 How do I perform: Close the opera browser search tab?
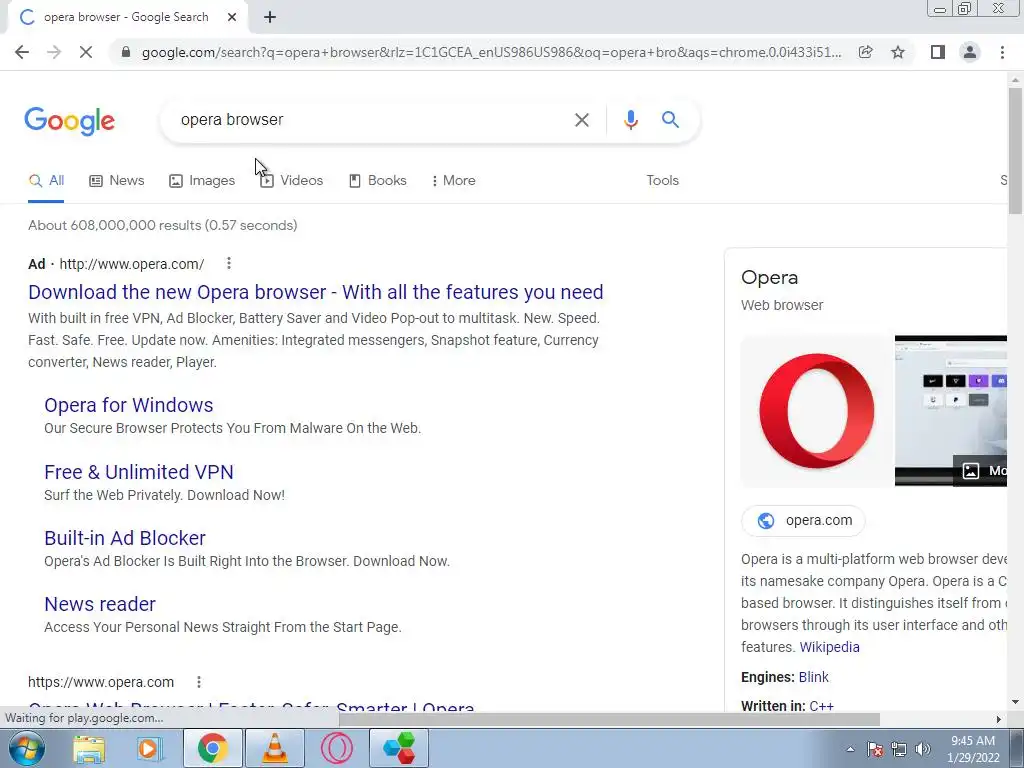click(232, 17)
